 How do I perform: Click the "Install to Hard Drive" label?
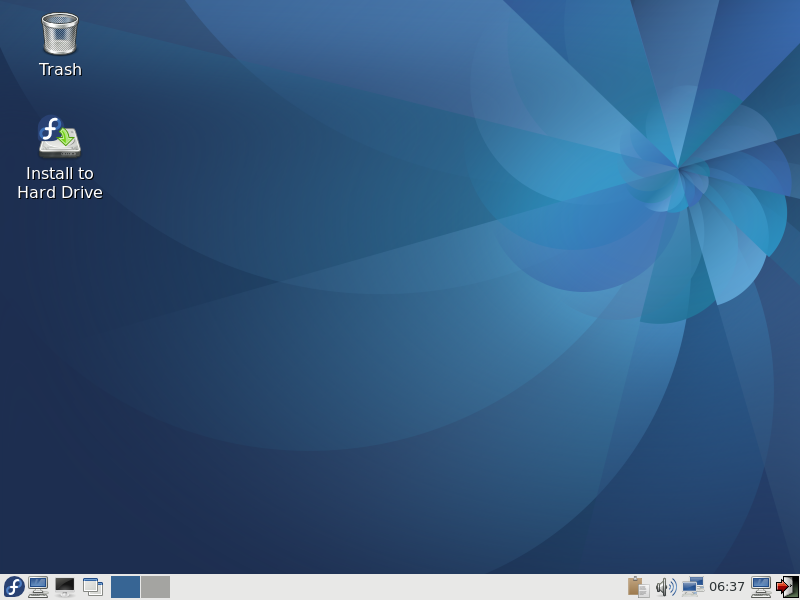pyautogui.click(x=60, y=183)
